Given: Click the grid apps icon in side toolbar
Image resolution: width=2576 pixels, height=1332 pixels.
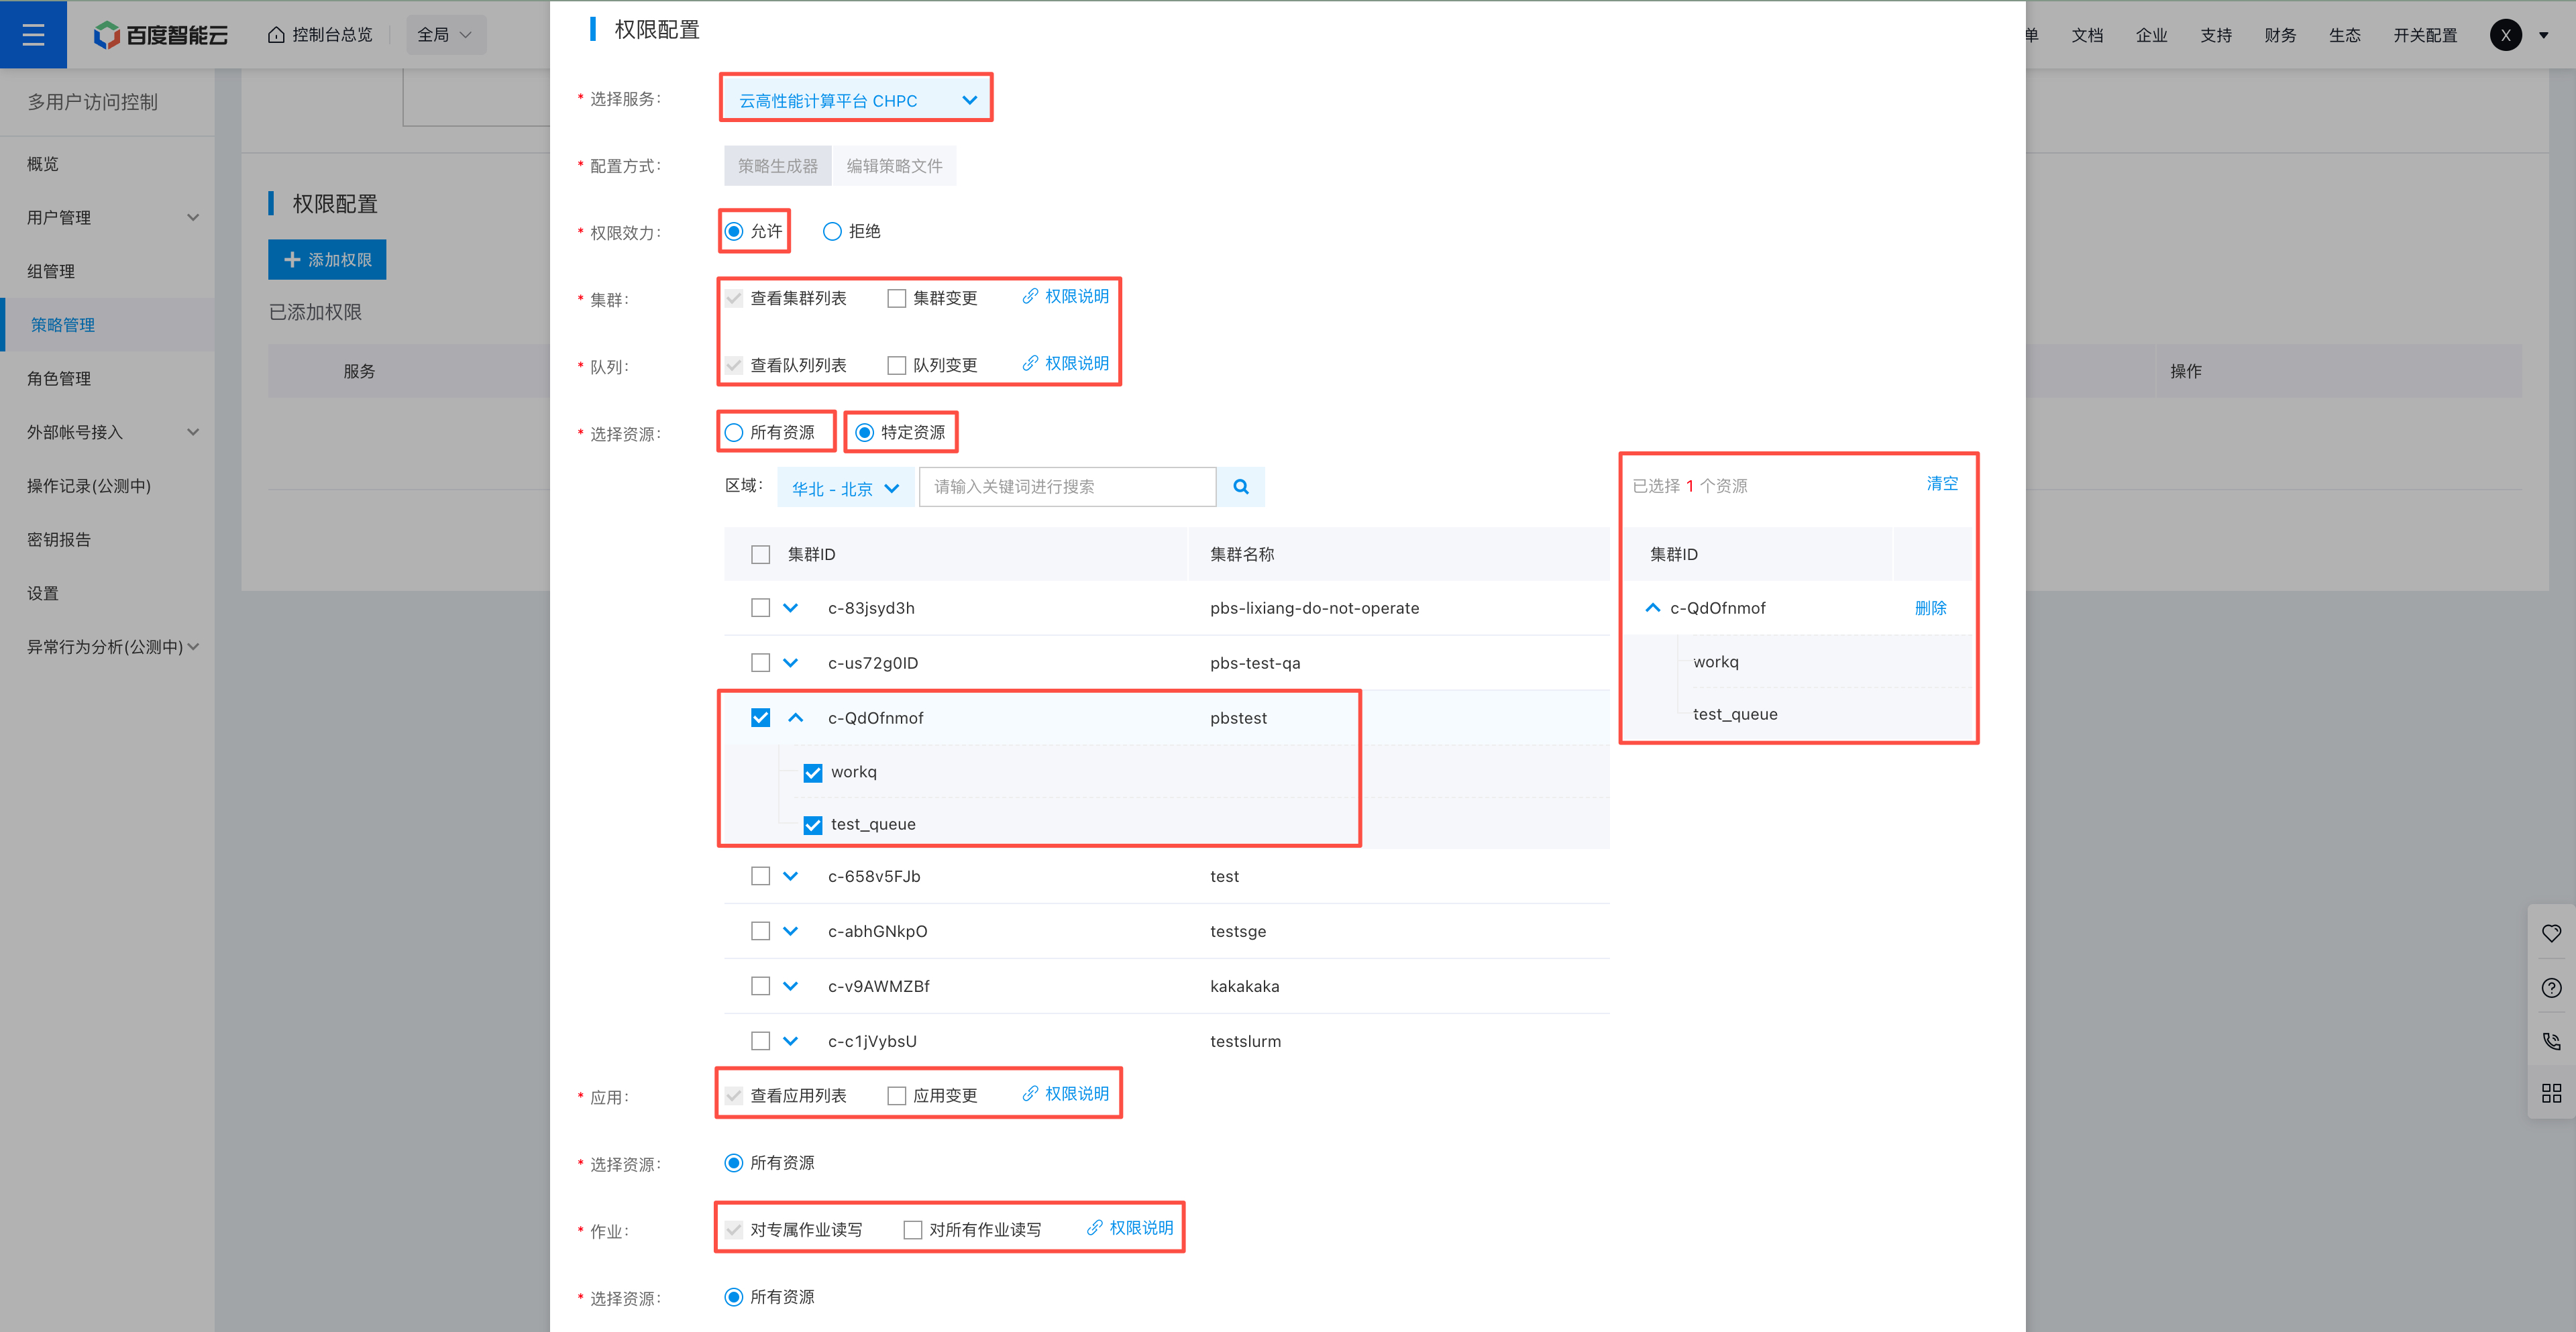Looking at the screenshot, I should point(2551,1093).
